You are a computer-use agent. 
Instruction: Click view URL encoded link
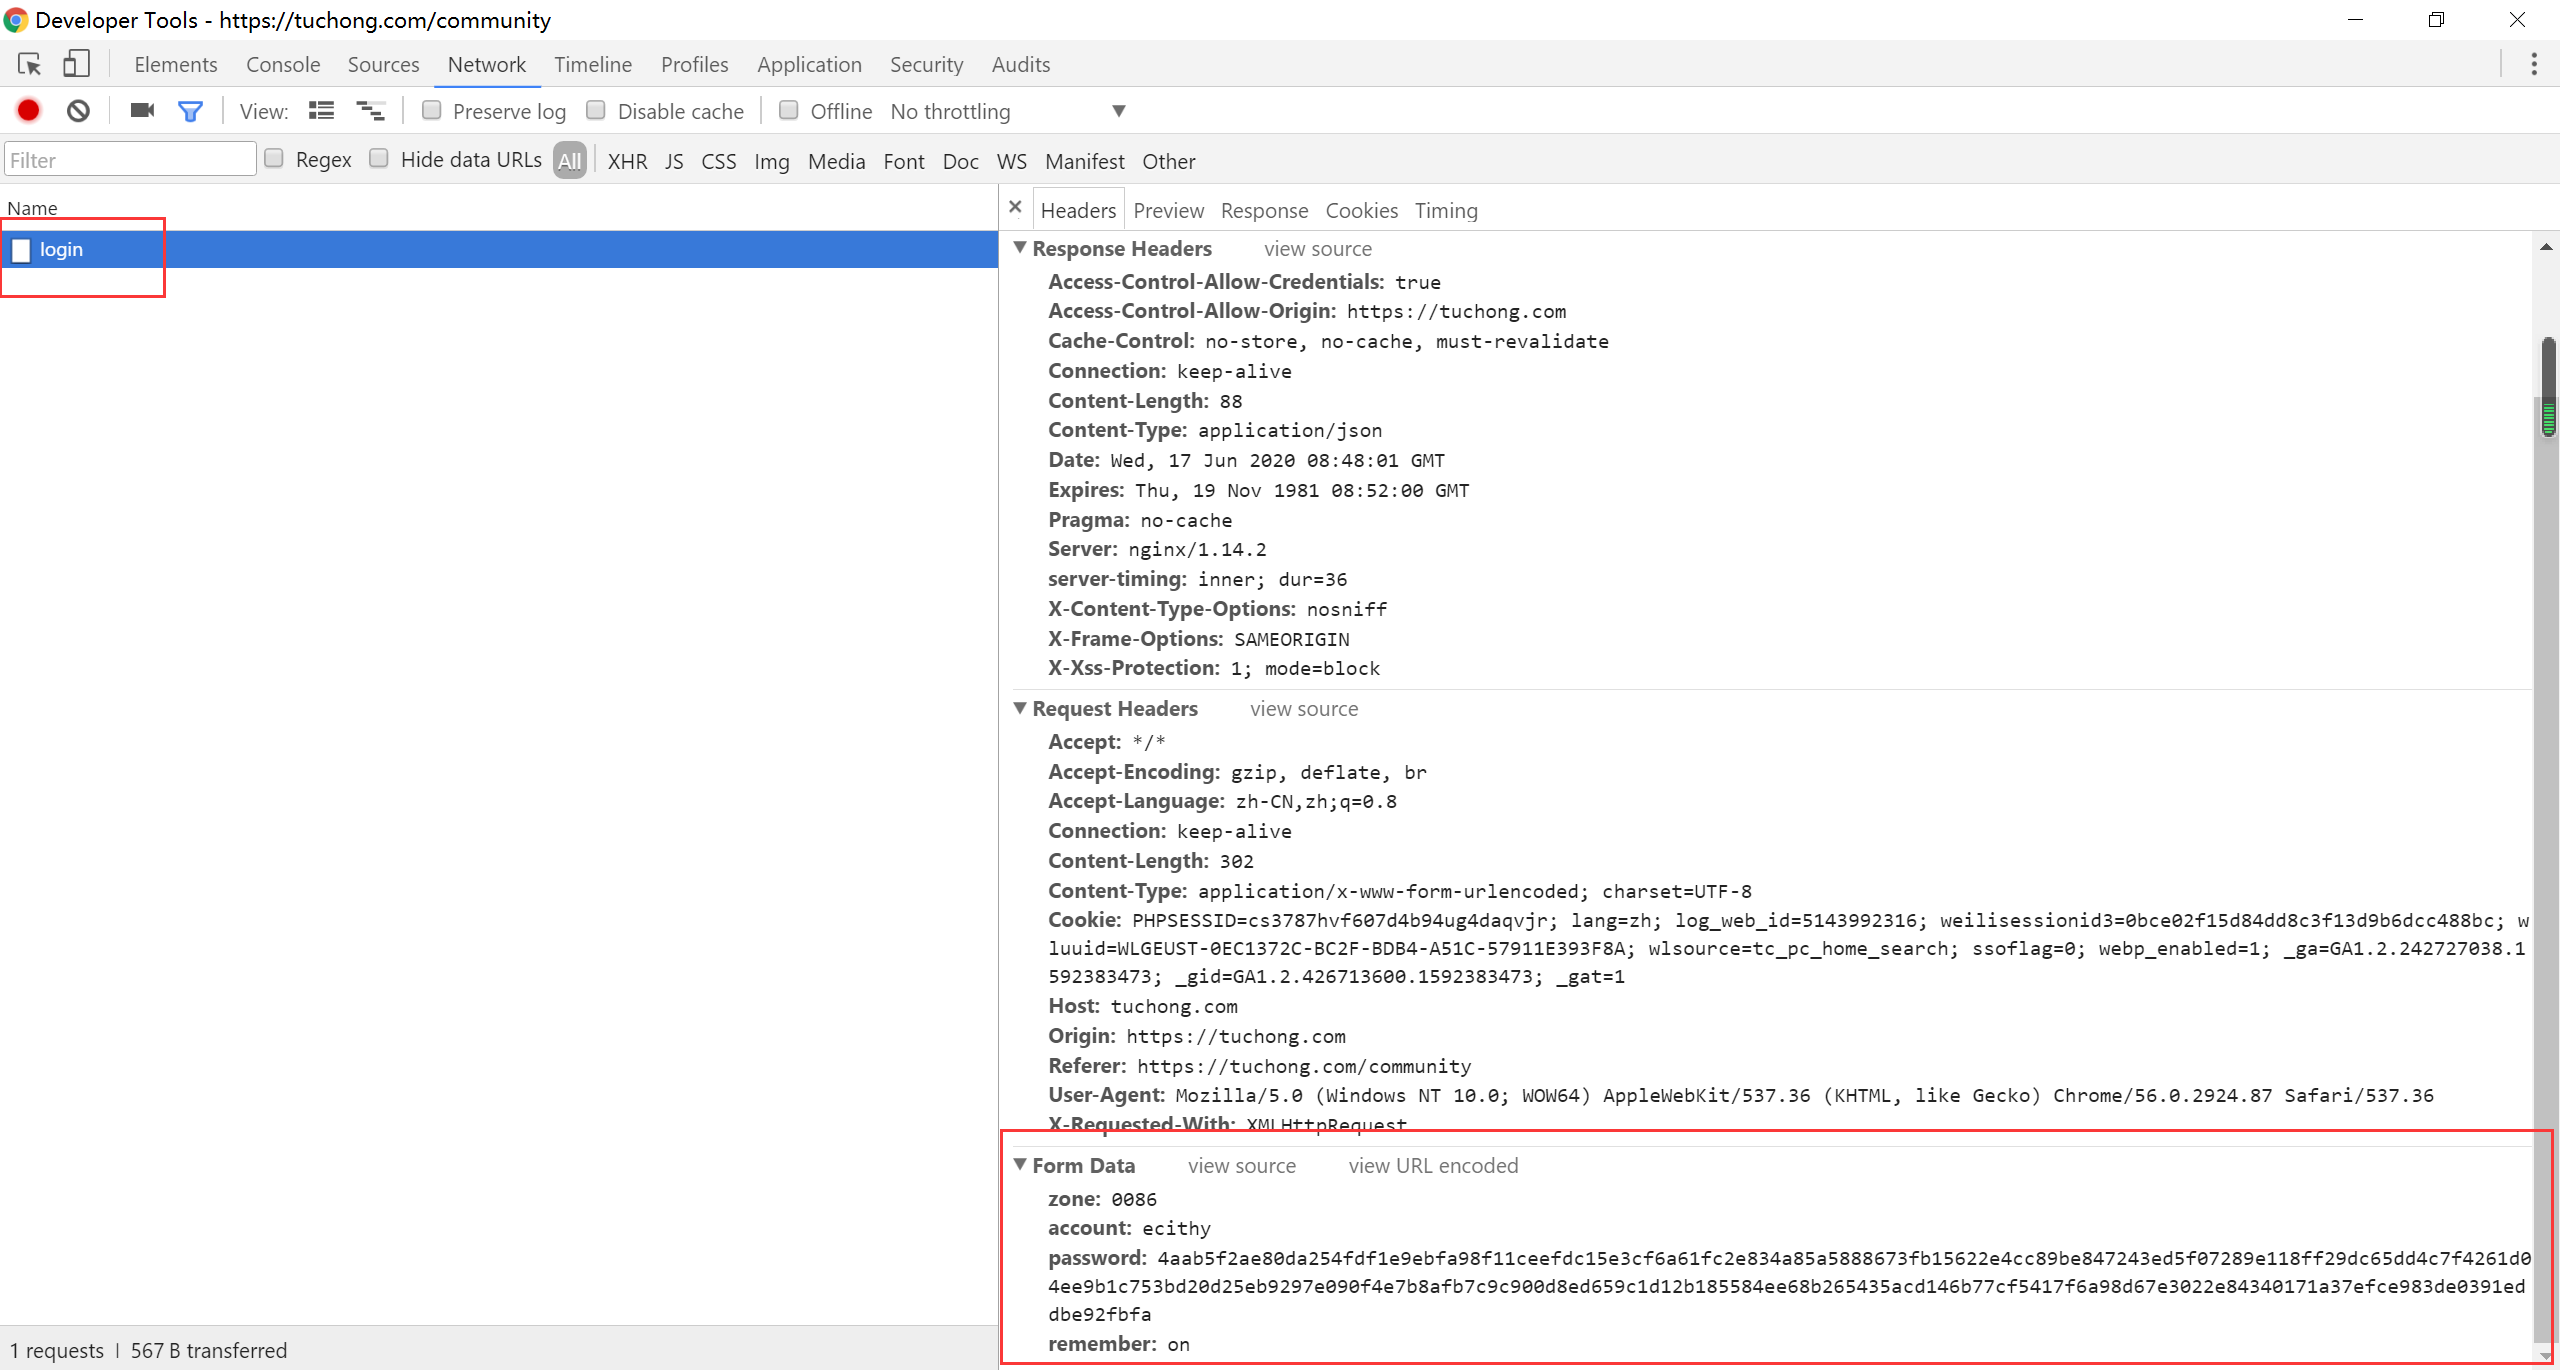(1432, 1166)
